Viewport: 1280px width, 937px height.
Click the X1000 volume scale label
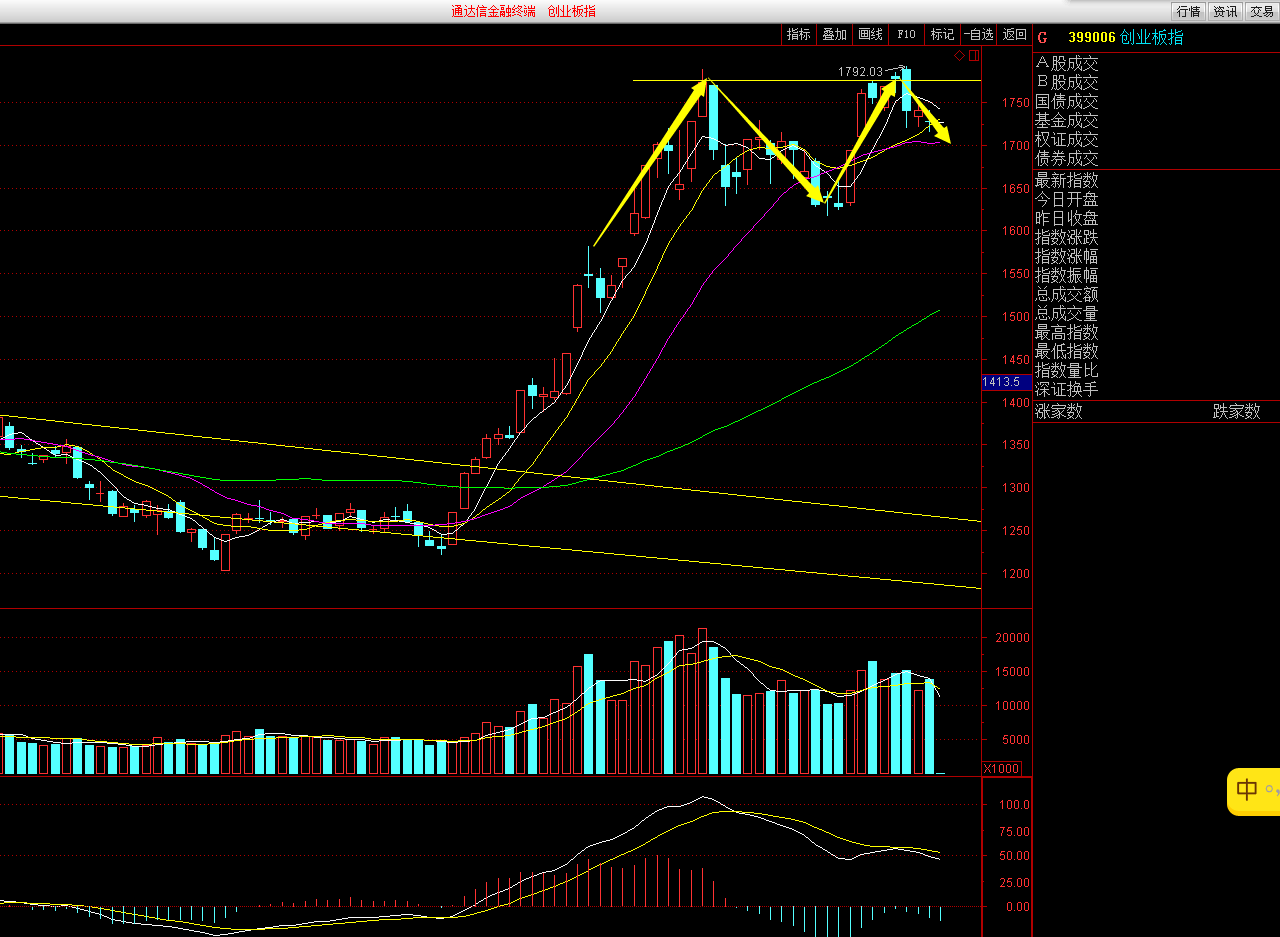point(1002,768)
